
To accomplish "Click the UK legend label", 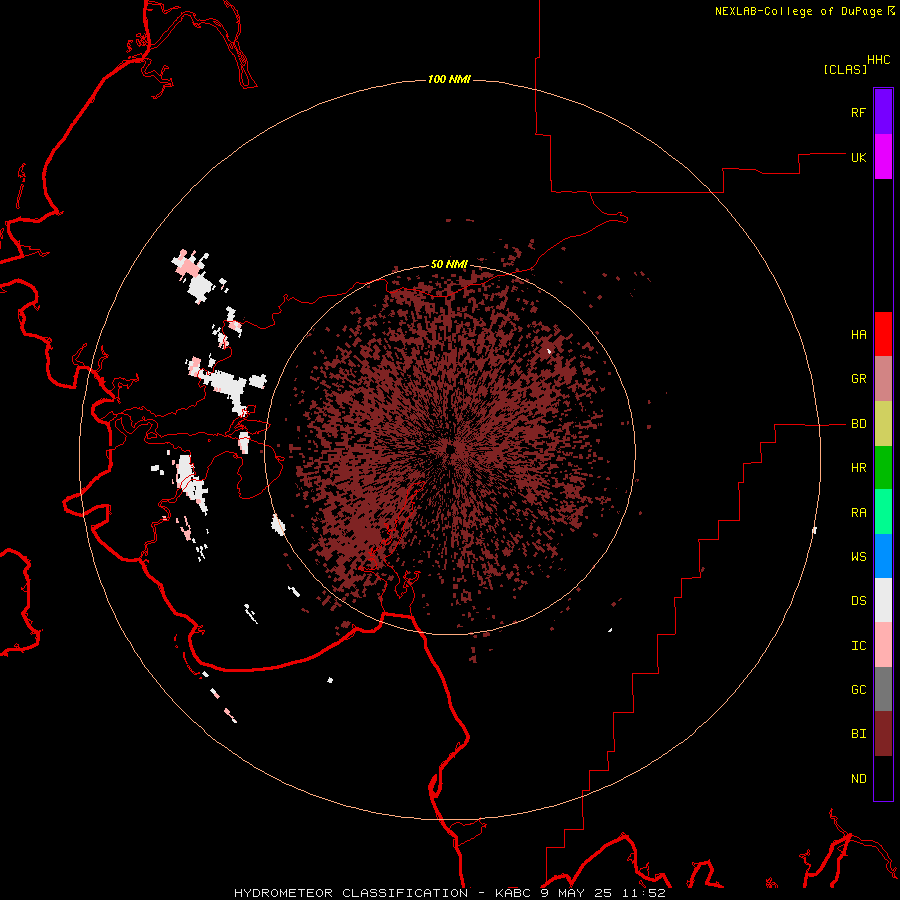I will 858,157.
